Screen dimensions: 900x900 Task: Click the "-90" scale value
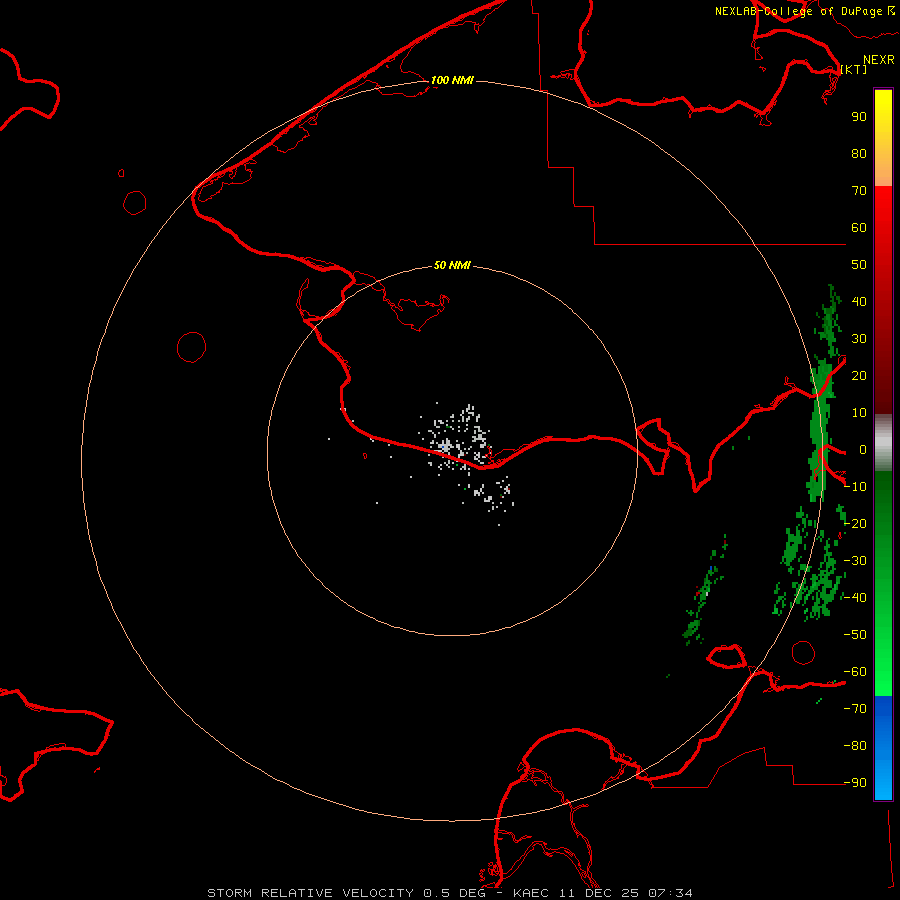point(855,783)
